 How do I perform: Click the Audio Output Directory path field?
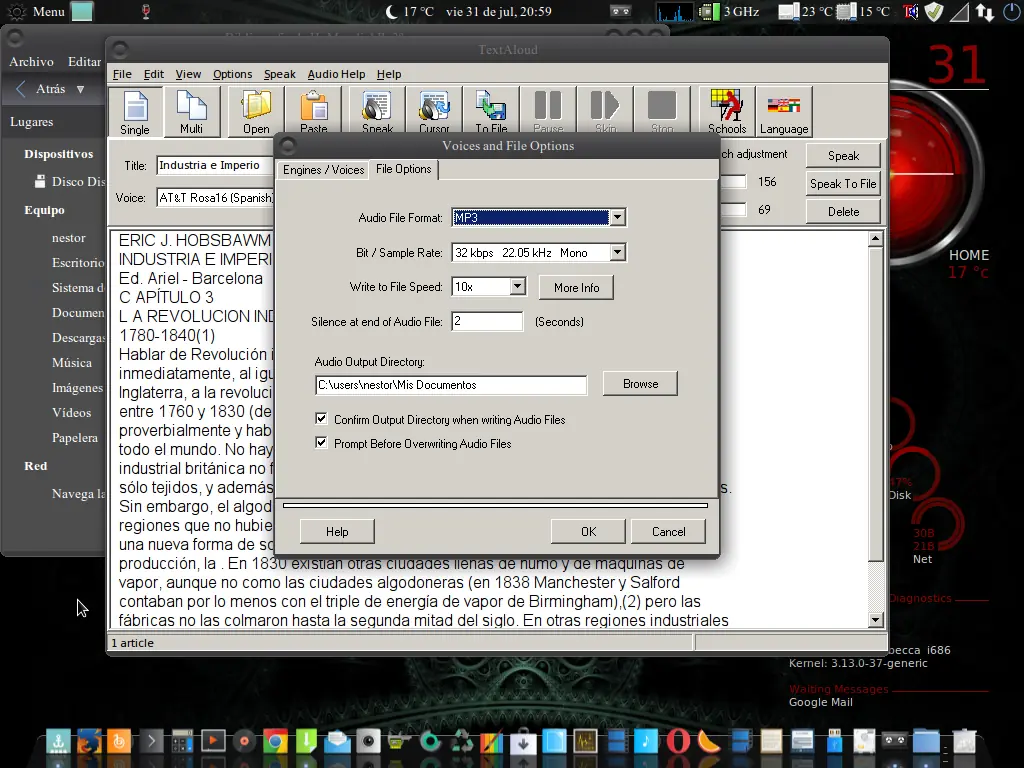(451, 385)
